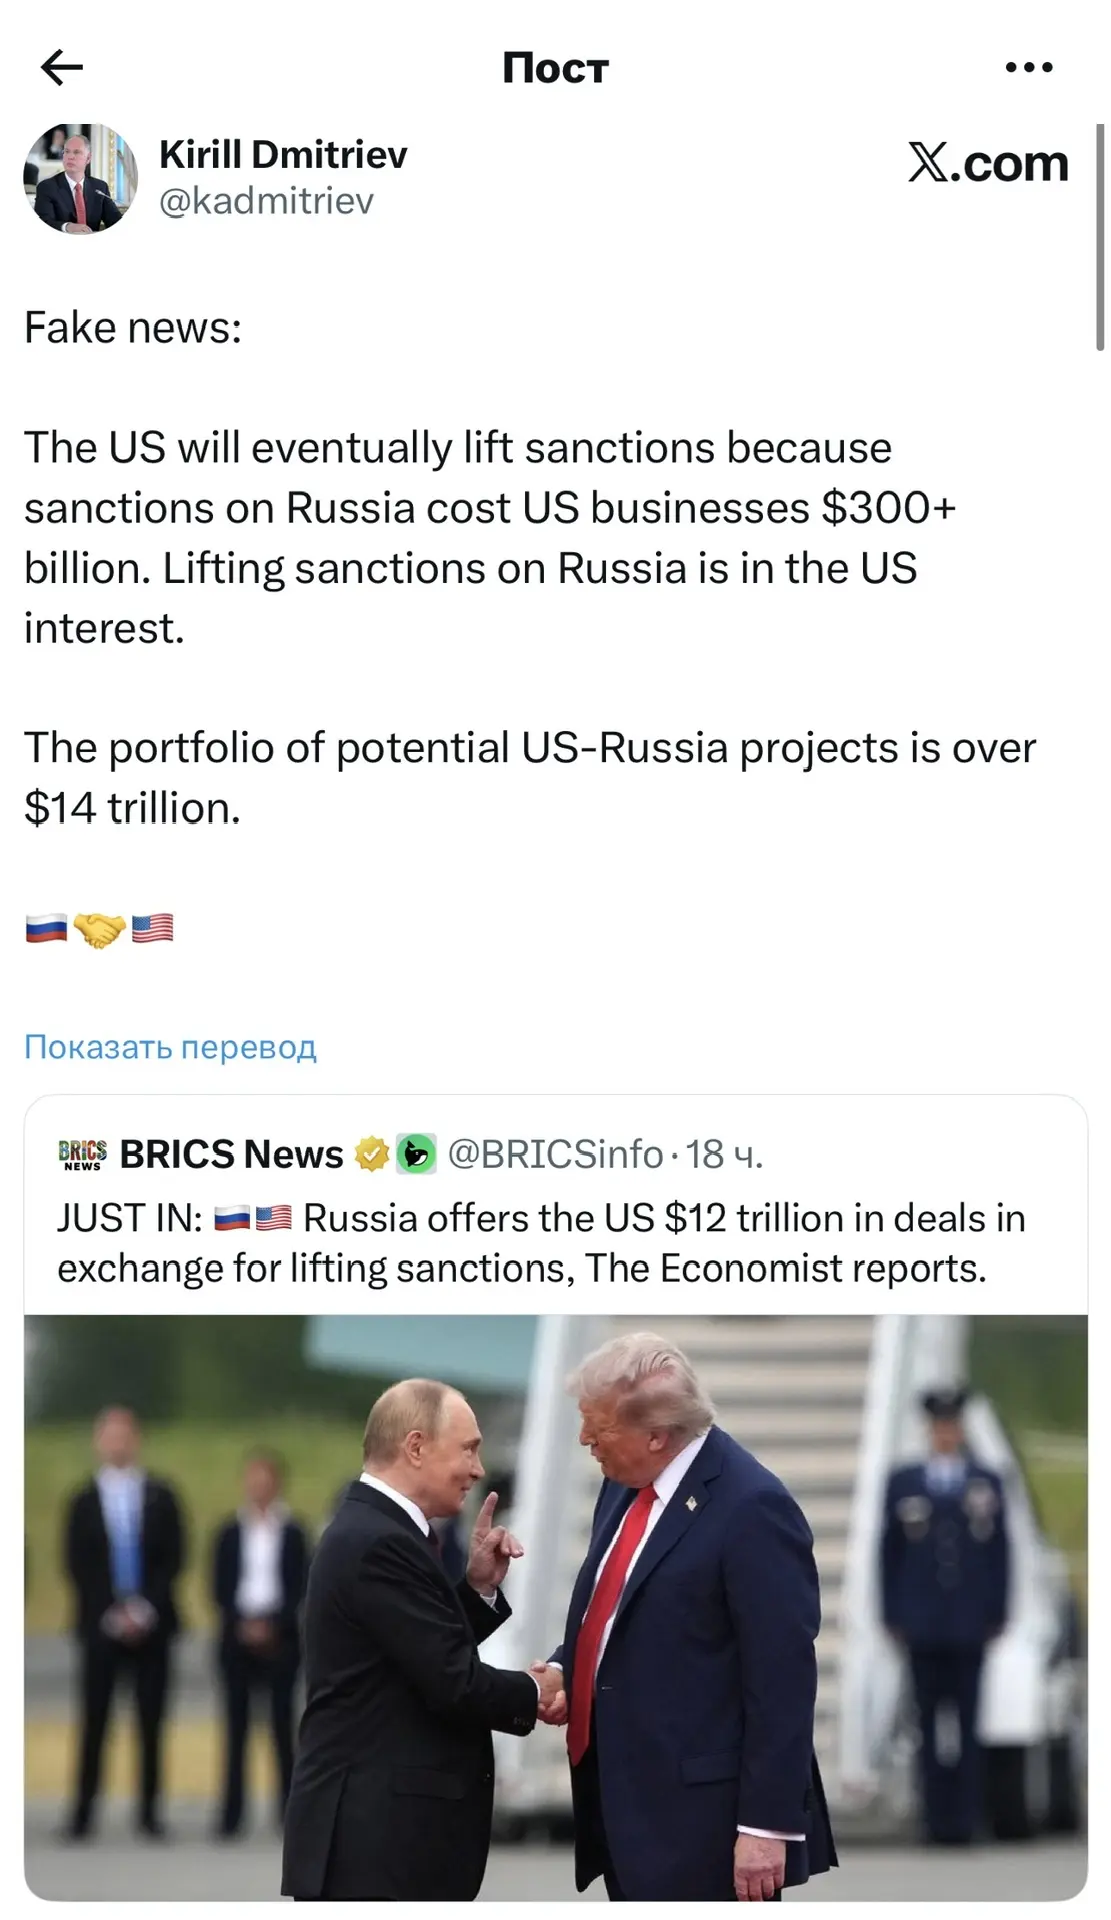
Task: Tap the Russian flag emoji in post
Action: (46, 929)
